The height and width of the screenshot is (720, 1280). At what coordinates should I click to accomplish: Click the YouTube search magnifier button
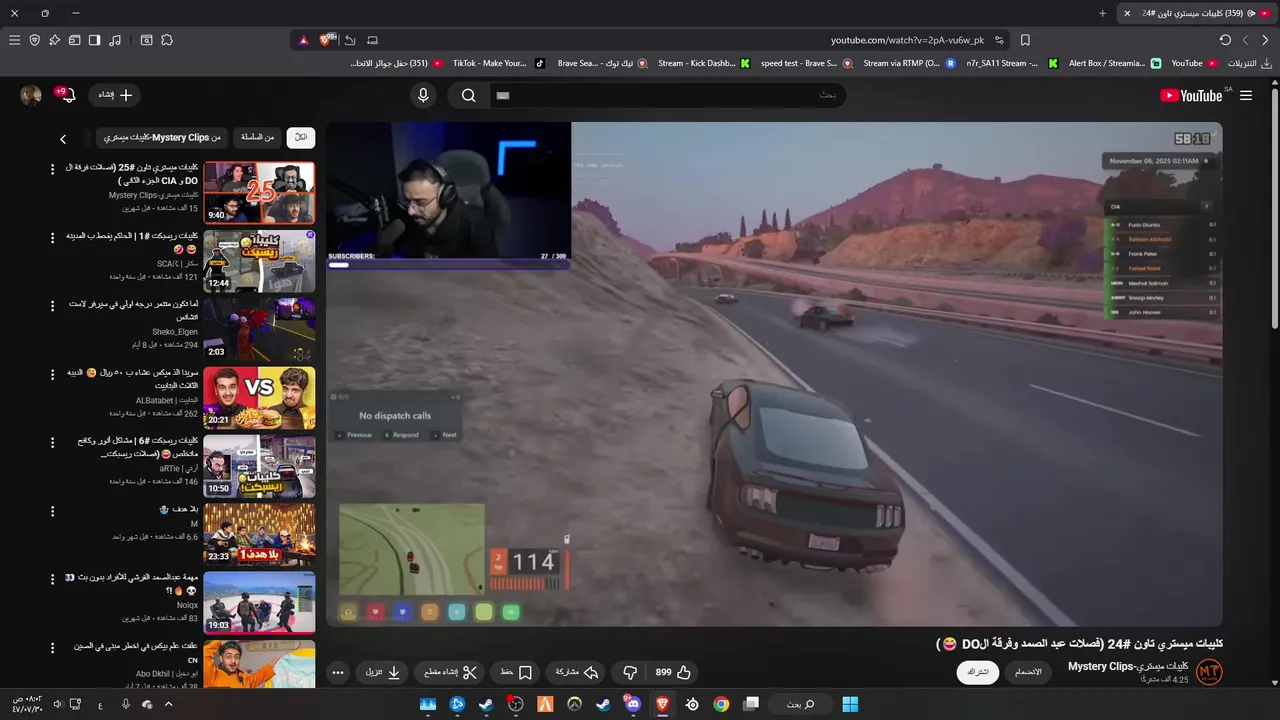(x=469, y=96)
